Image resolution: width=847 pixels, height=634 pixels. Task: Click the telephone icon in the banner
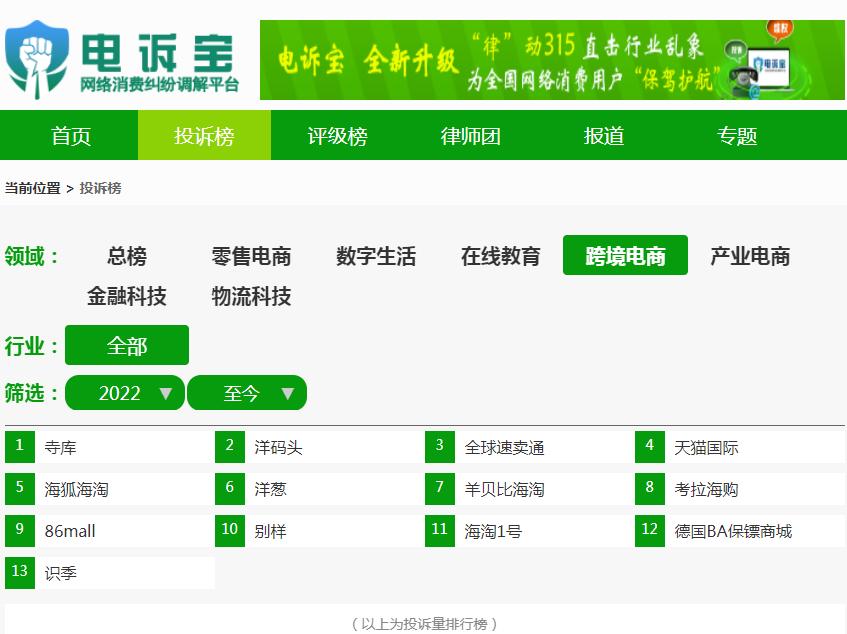click(x=744, y=78)
